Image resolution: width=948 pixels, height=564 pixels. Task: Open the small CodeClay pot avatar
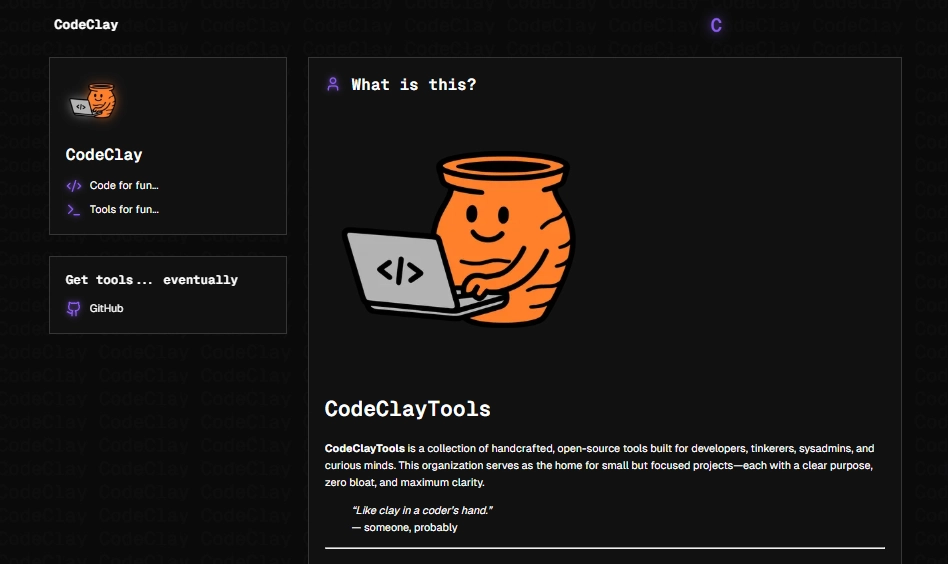click(x=93, y=100)
